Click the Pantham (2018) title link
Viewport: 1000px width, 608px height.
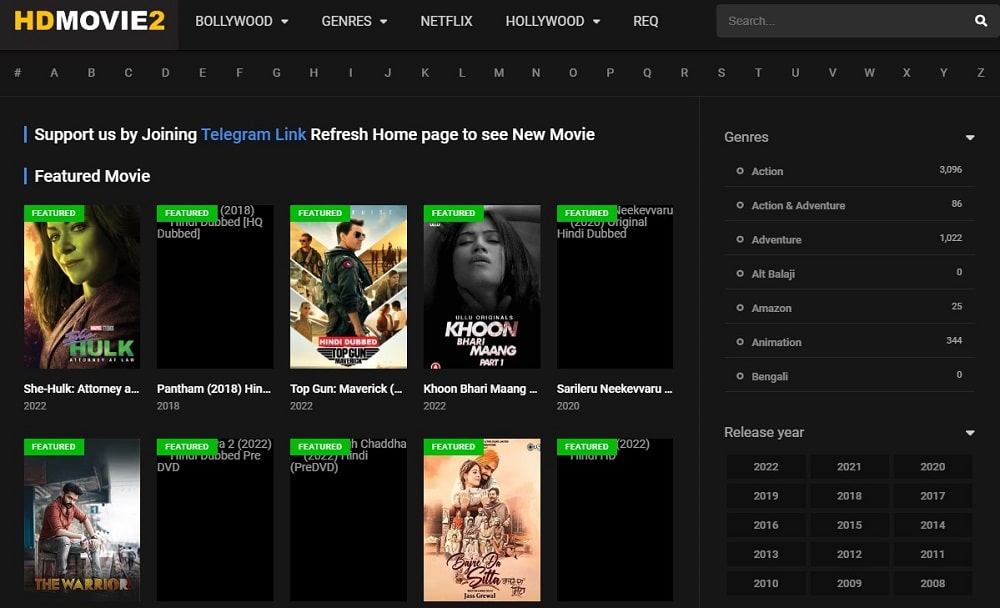coord(214,389)
